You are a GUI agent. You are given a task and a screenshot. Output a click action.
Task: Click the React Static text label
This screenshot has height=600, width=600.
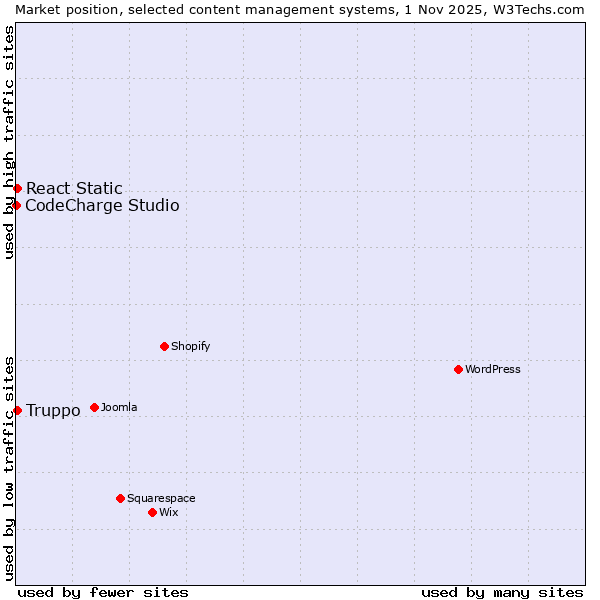pos(74,188)
